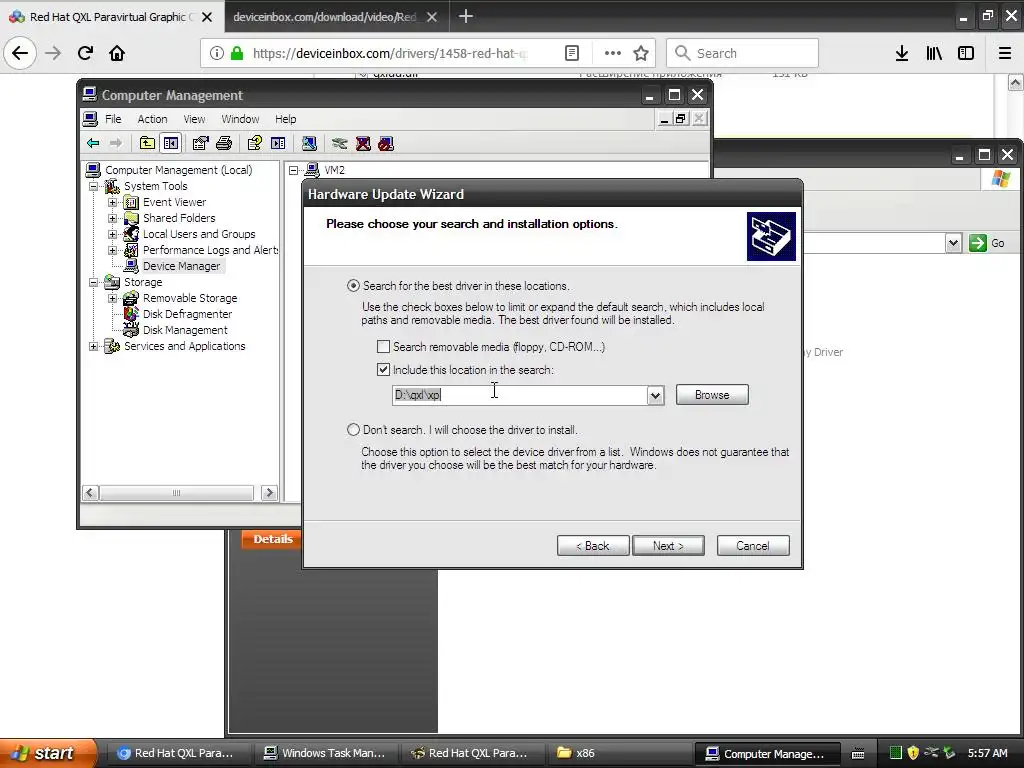1024x768 pixels.
Task: Open new Firefox tab with plus
Action: click(465, 16)
